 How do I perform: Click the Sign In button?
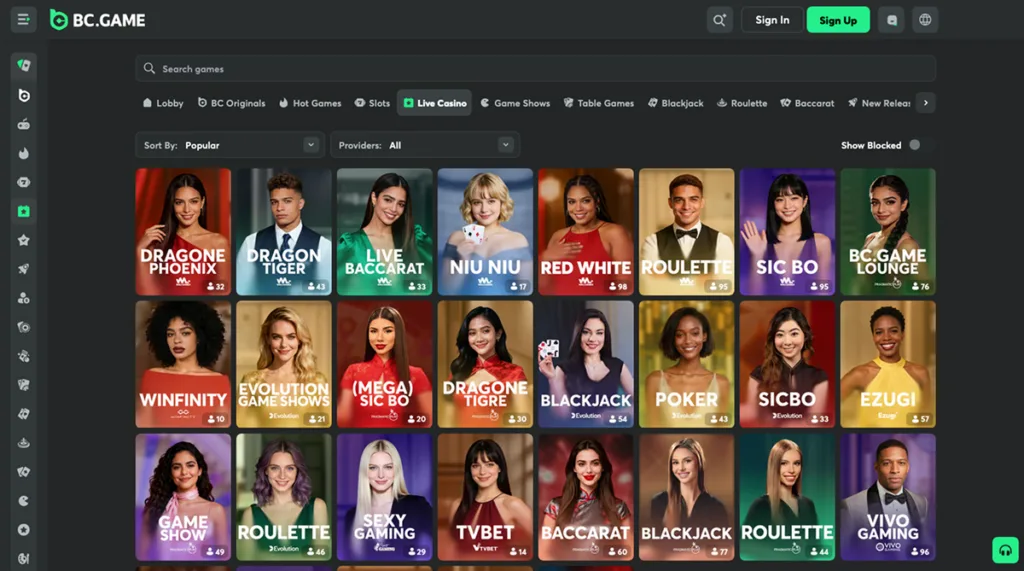coord(772,20)
